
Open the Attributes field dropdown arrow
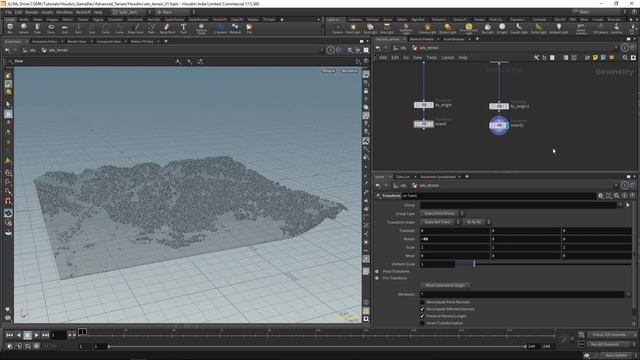(628, 294)
